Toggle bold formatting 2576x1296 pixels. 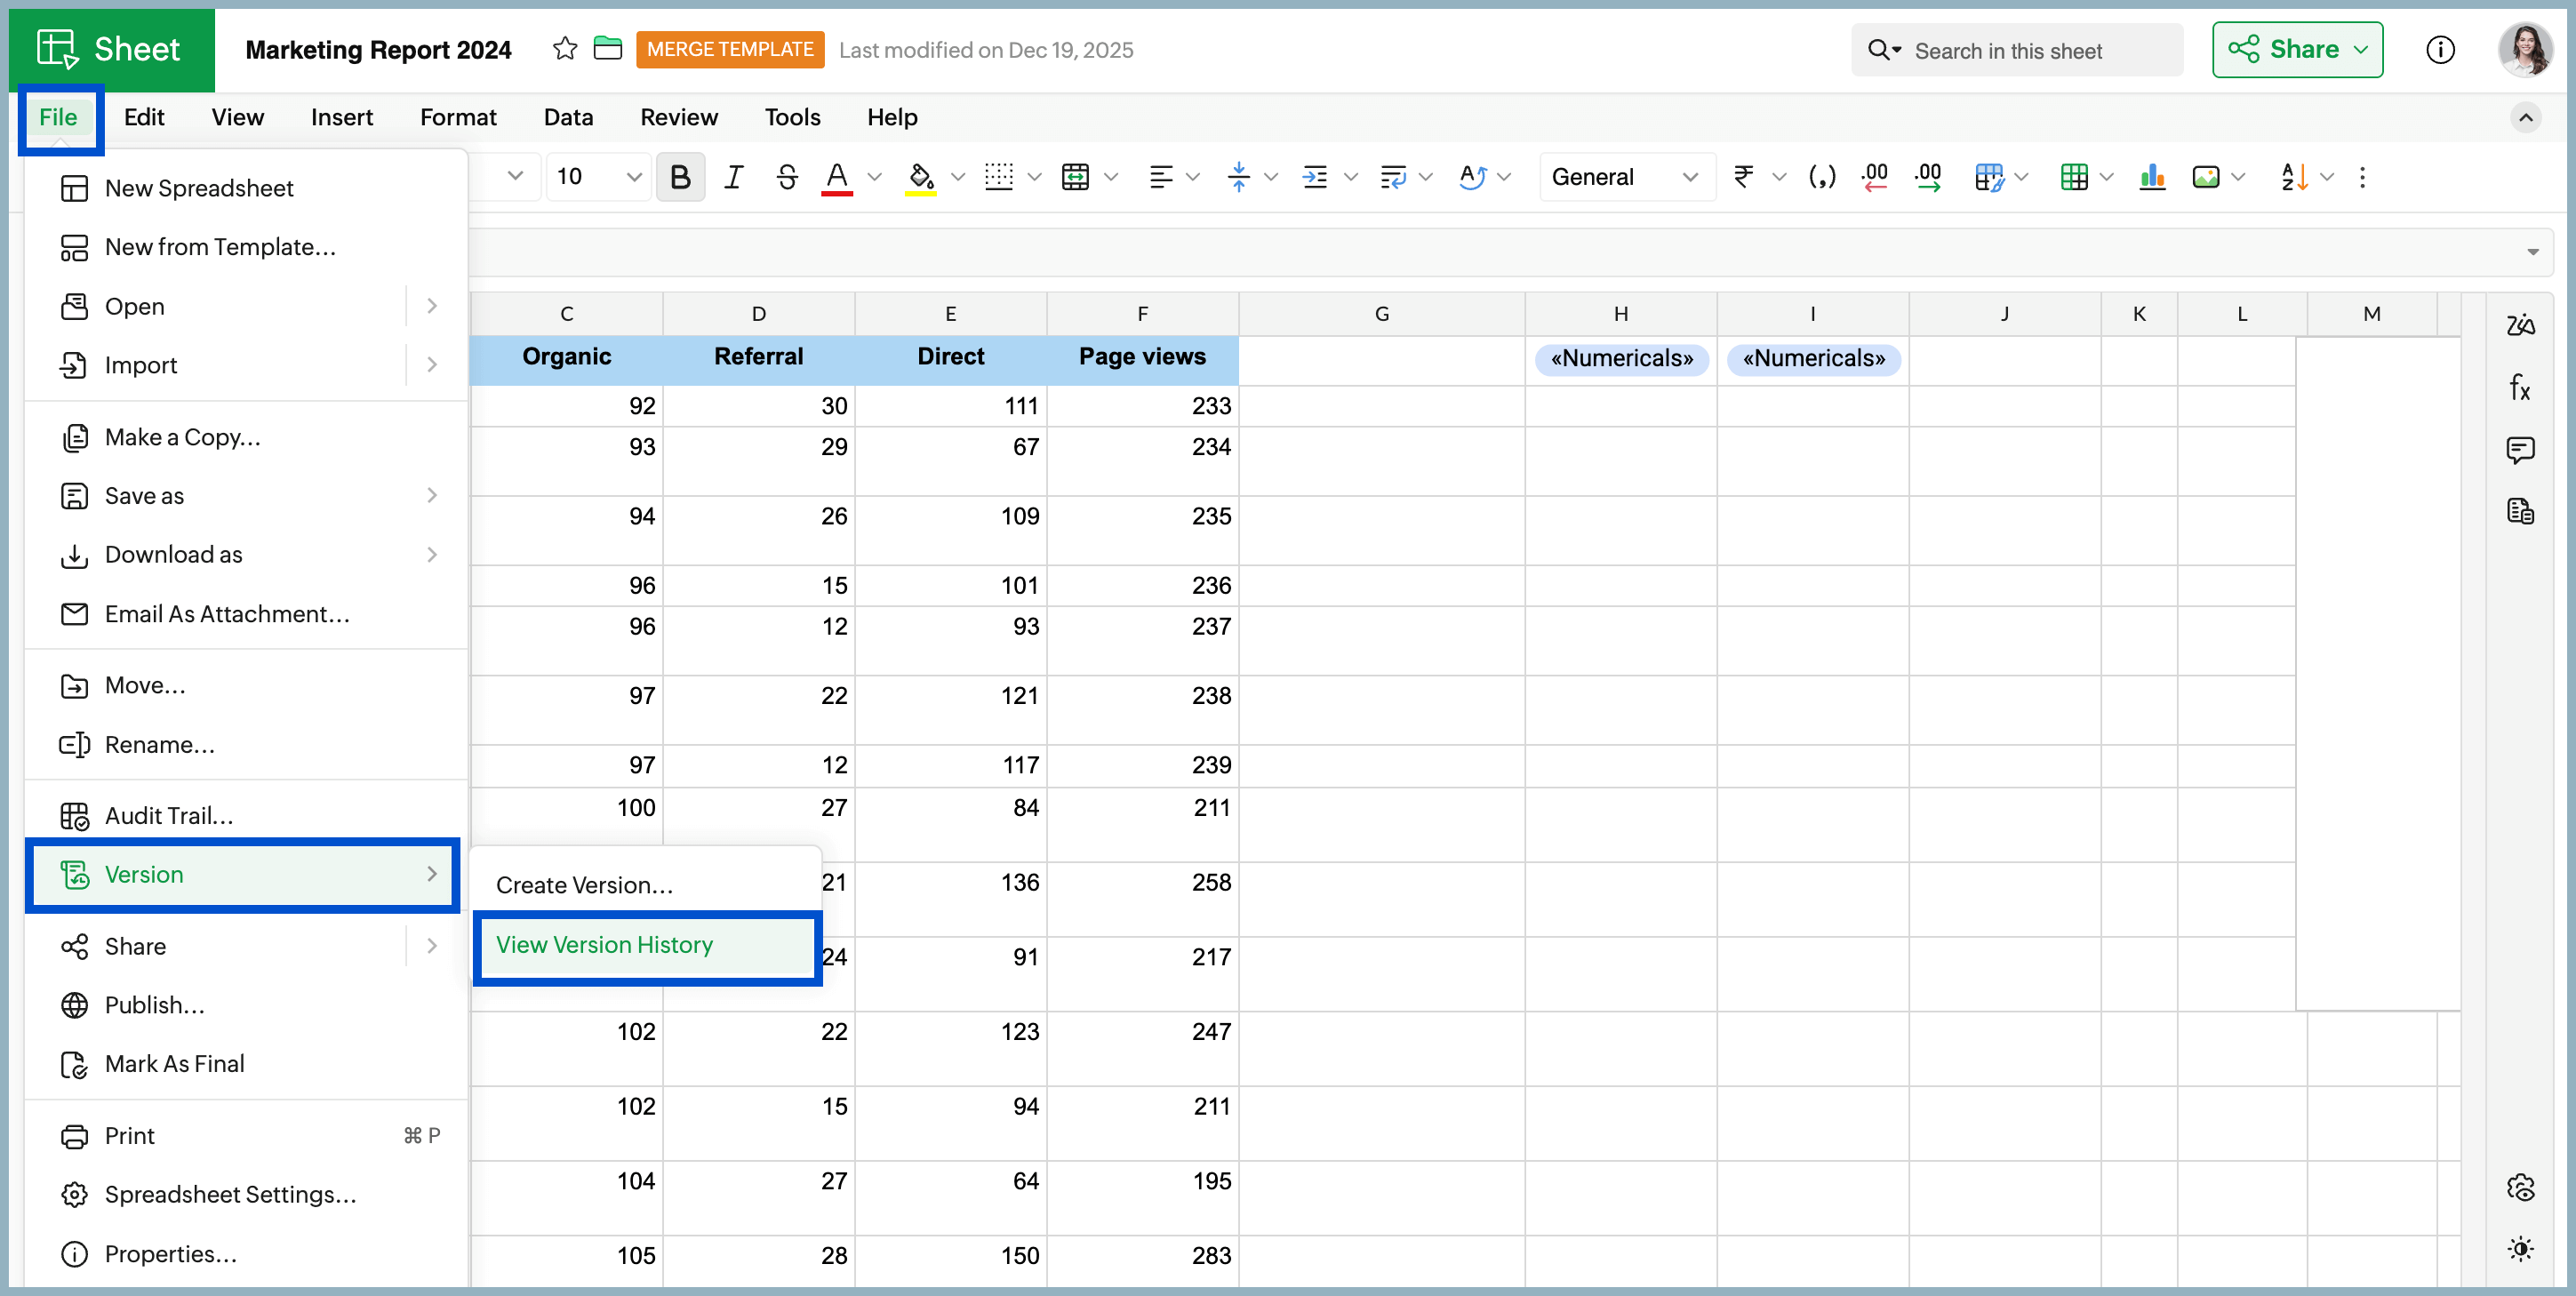click(680, 177)
